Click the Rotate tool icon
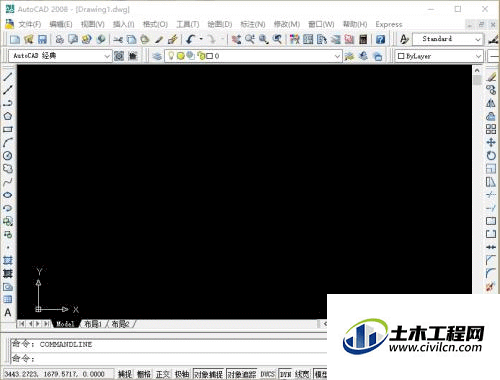This screenshot has width=500, height=380. tap(491, 156)
